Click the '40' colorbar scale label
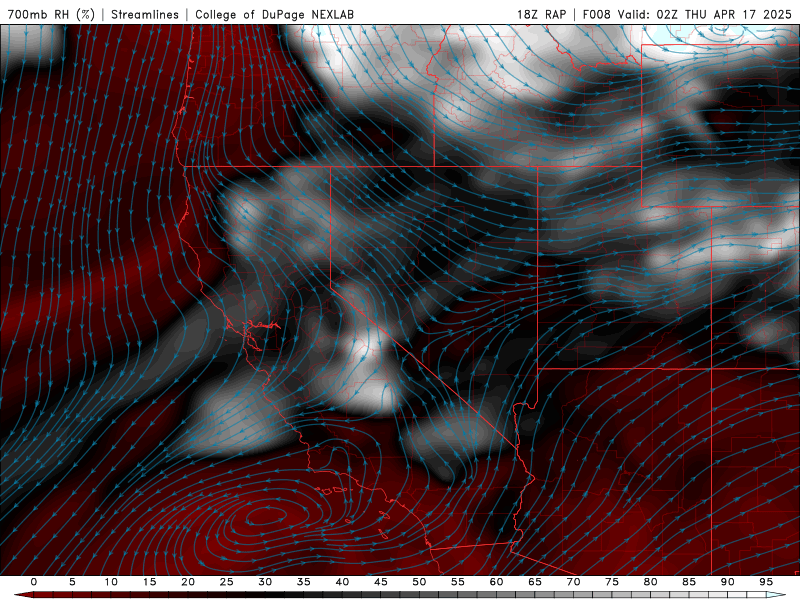 (x=342, y=582)
